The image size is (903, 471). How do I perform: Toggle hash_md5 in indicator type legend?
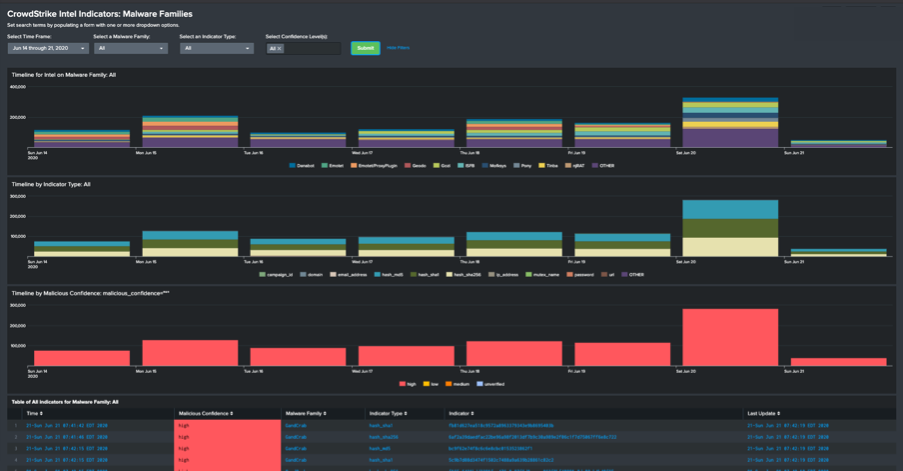389,275
